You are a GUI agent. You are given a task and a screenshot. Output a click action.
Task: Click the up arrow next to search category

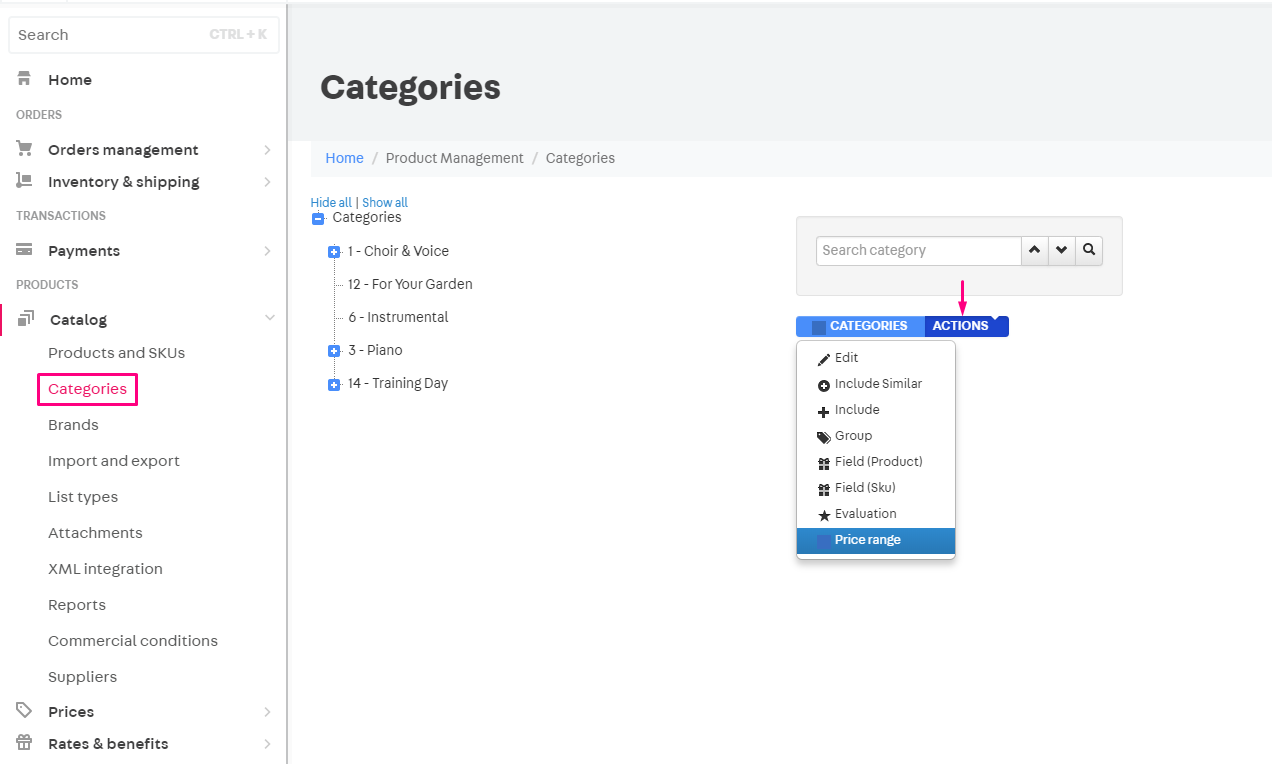[x=1034, y=250]
